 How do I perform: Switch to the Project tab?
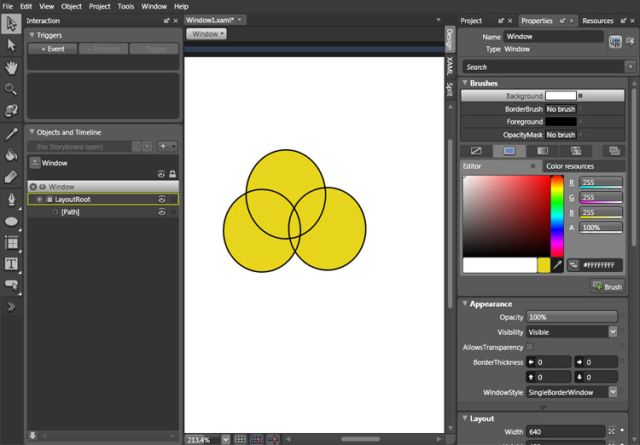(471, 21)
